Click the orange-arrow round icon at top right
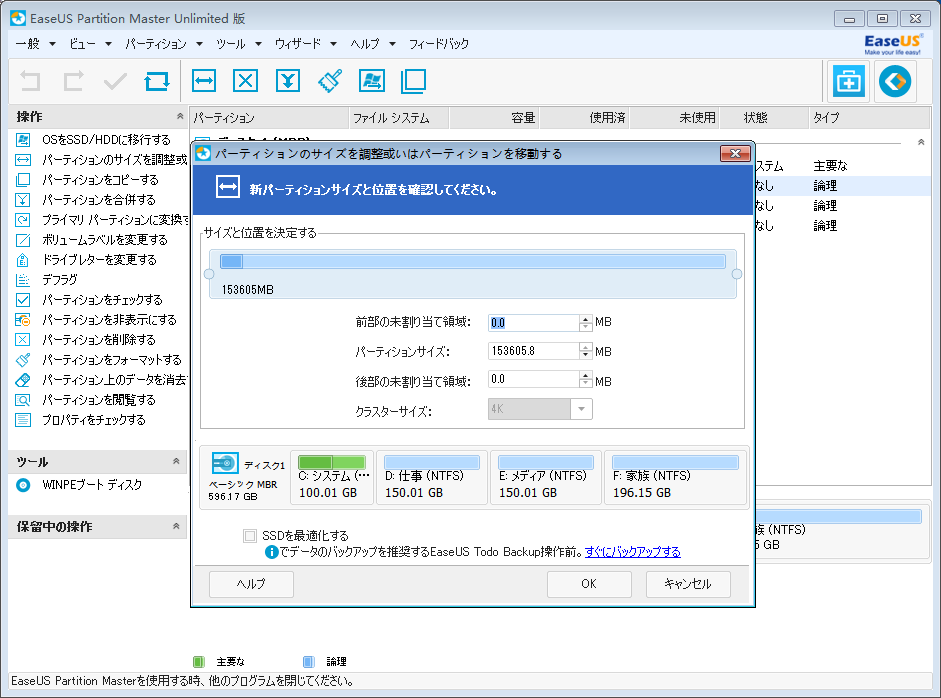The height and width of the screenshot is (698, 941). [x=895, y=81]
